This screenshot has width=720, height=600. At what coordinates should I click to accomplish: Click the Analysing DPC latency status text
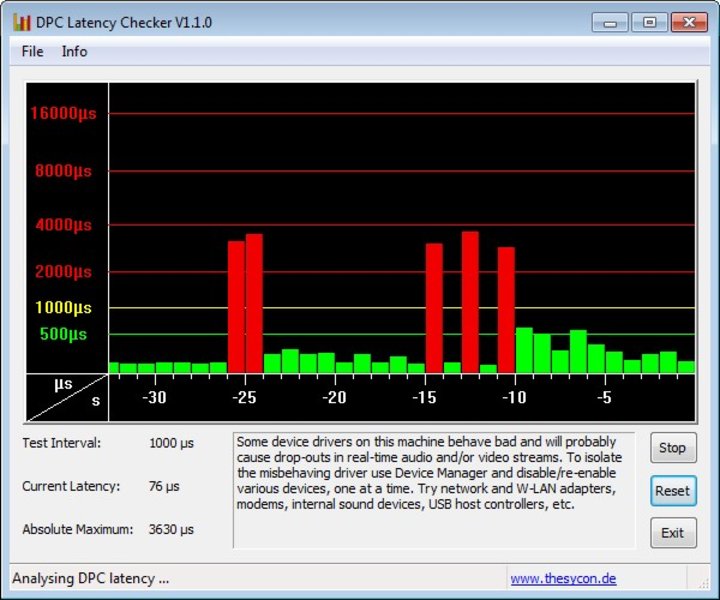click(x=90, y=578)
